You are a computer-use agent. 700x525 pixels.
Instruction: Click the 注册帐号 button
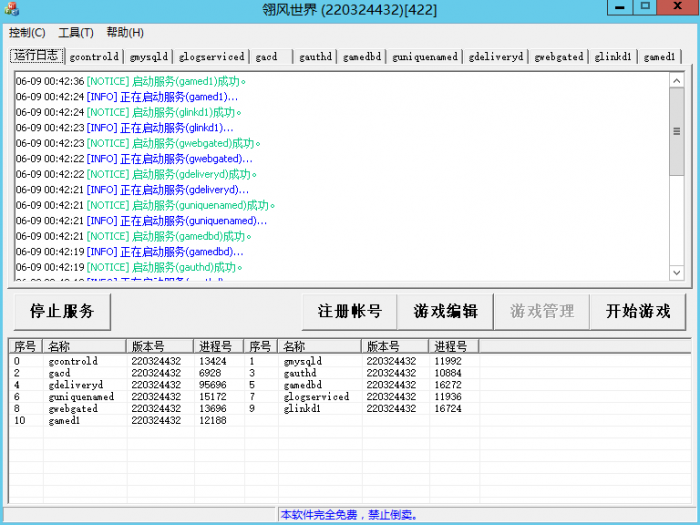pos(350,312)
